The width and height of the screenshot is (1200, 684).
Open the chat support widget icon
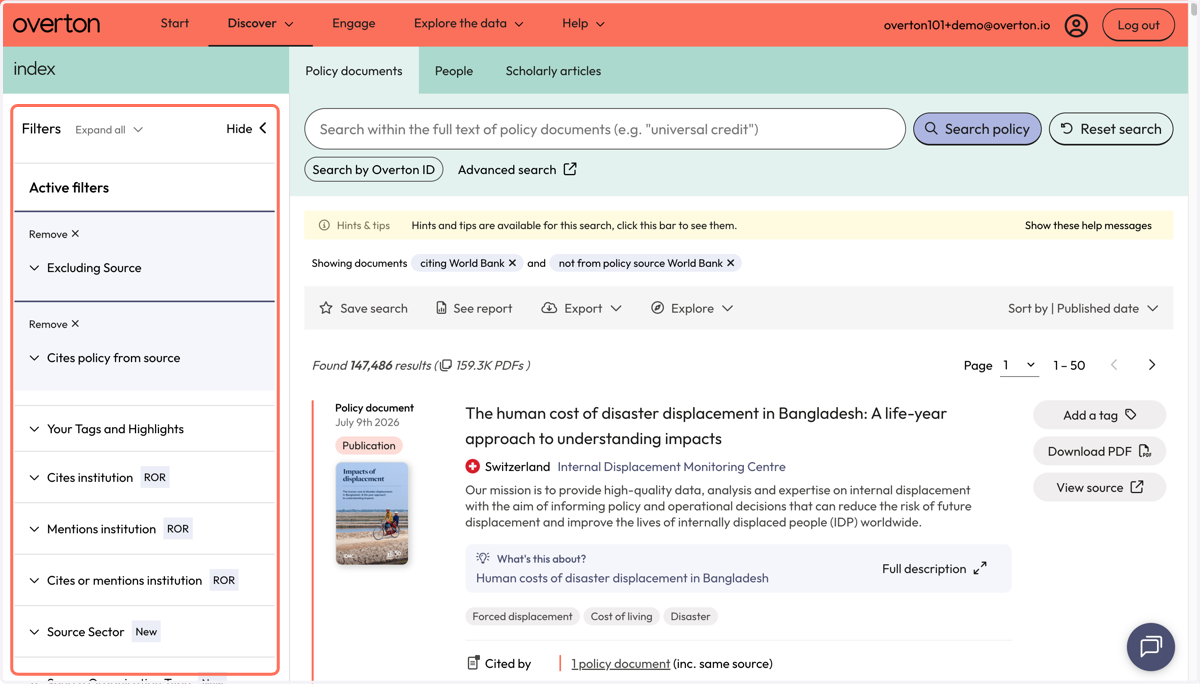click(x=1151, y=647)
